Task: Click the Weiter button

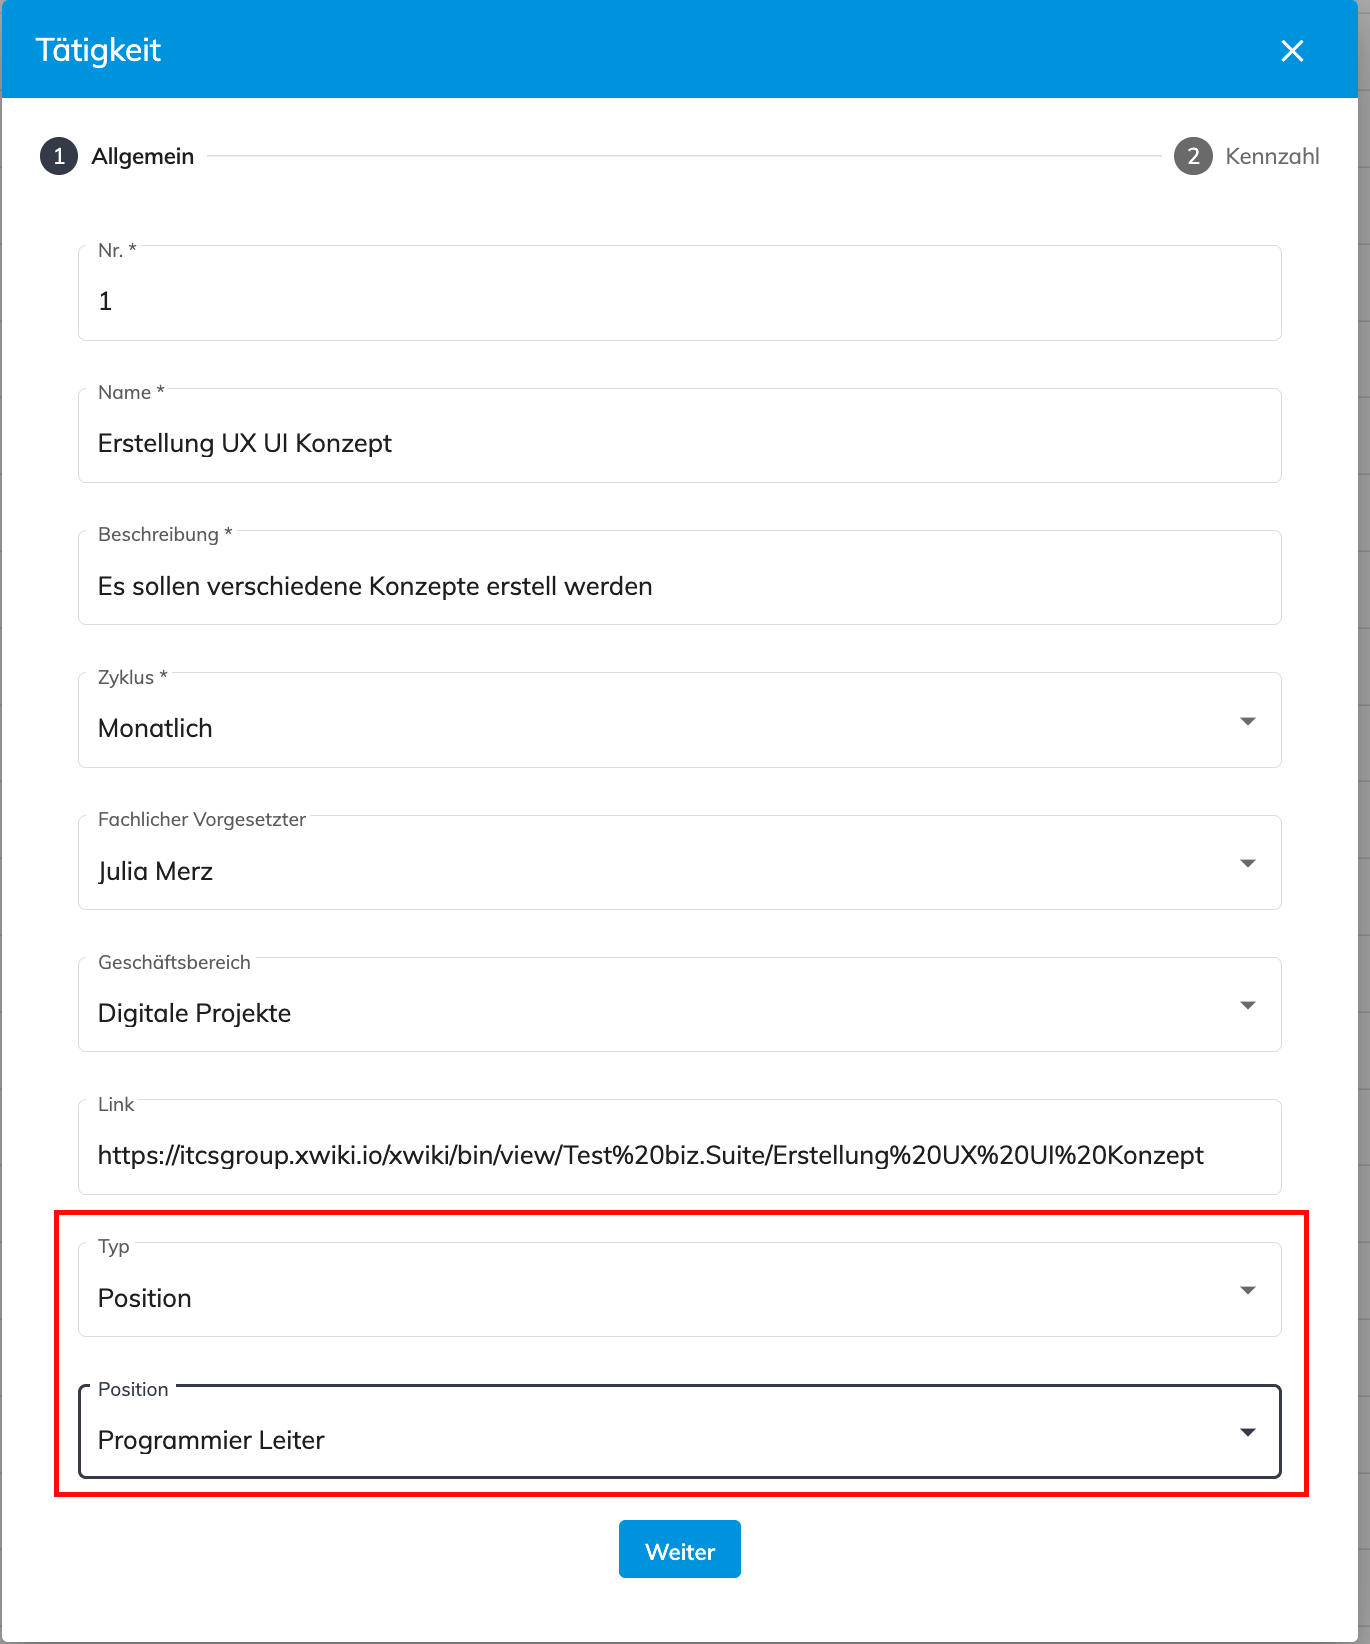Action: (680, 1549)
